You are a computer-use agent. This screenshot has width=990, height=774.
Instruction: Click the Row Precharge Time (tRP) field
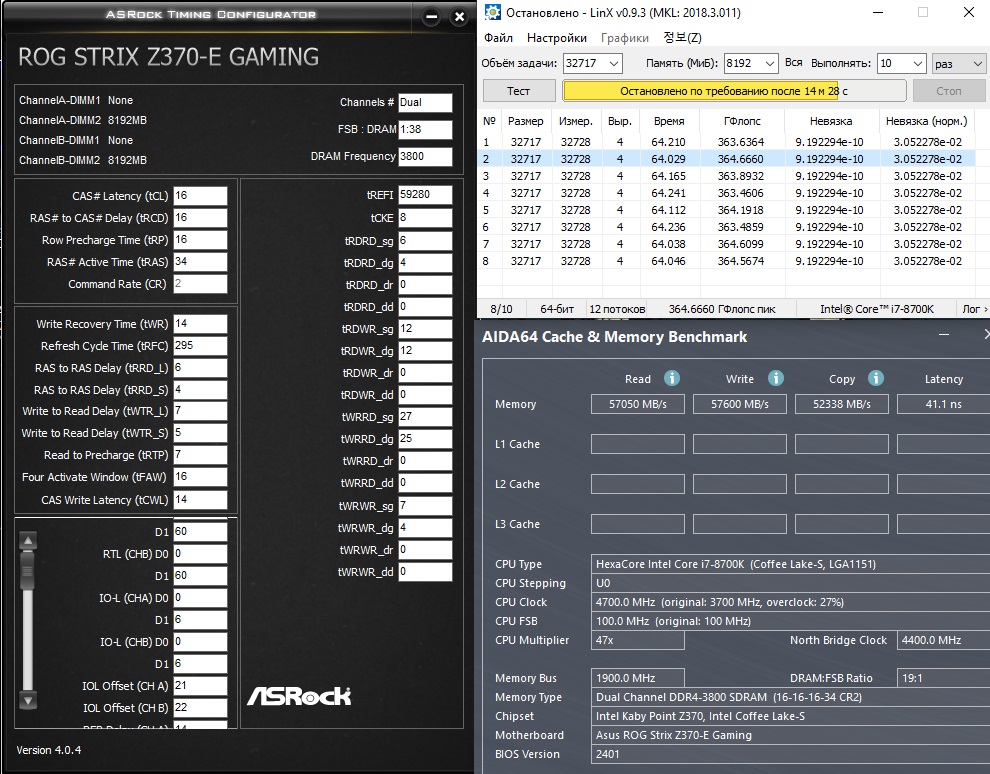(200, 240)
